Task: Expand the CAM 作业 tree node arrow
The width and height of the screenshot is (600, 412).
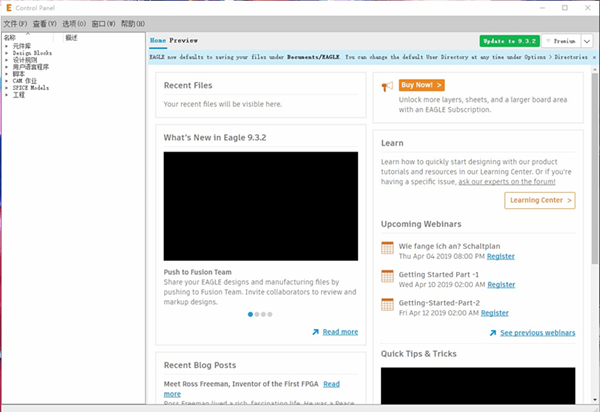Action: click(x=7, y=81)
